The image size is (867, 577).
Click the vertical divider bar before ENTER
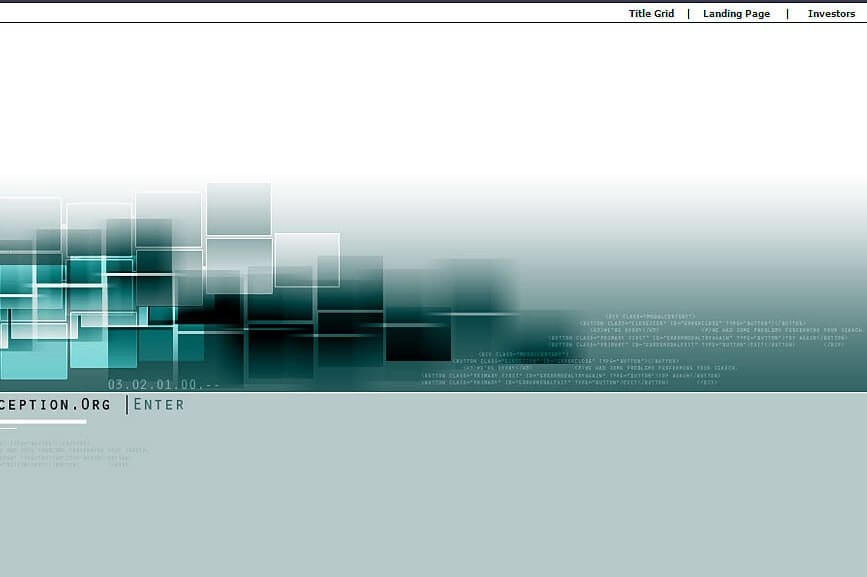[x=127, y=405]
